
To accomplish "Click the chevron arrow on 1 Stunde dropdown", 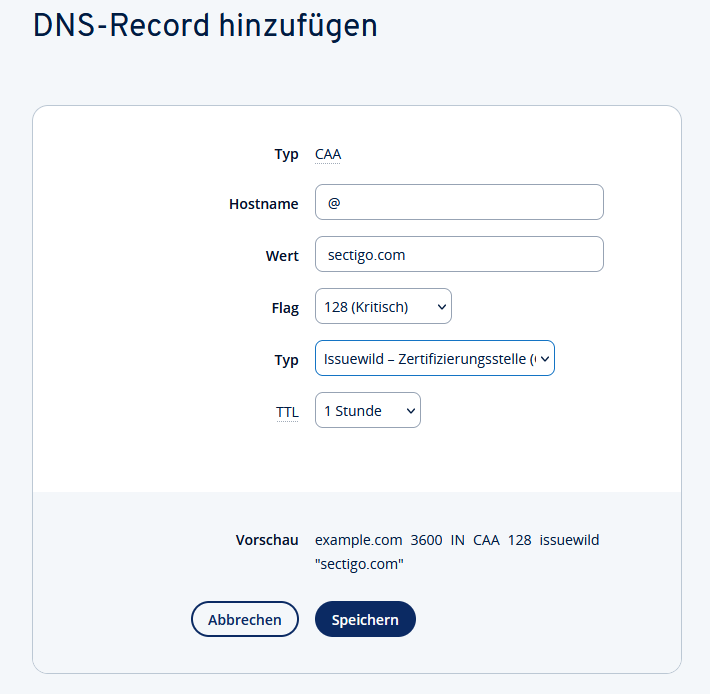I will [x=411, y=411].
